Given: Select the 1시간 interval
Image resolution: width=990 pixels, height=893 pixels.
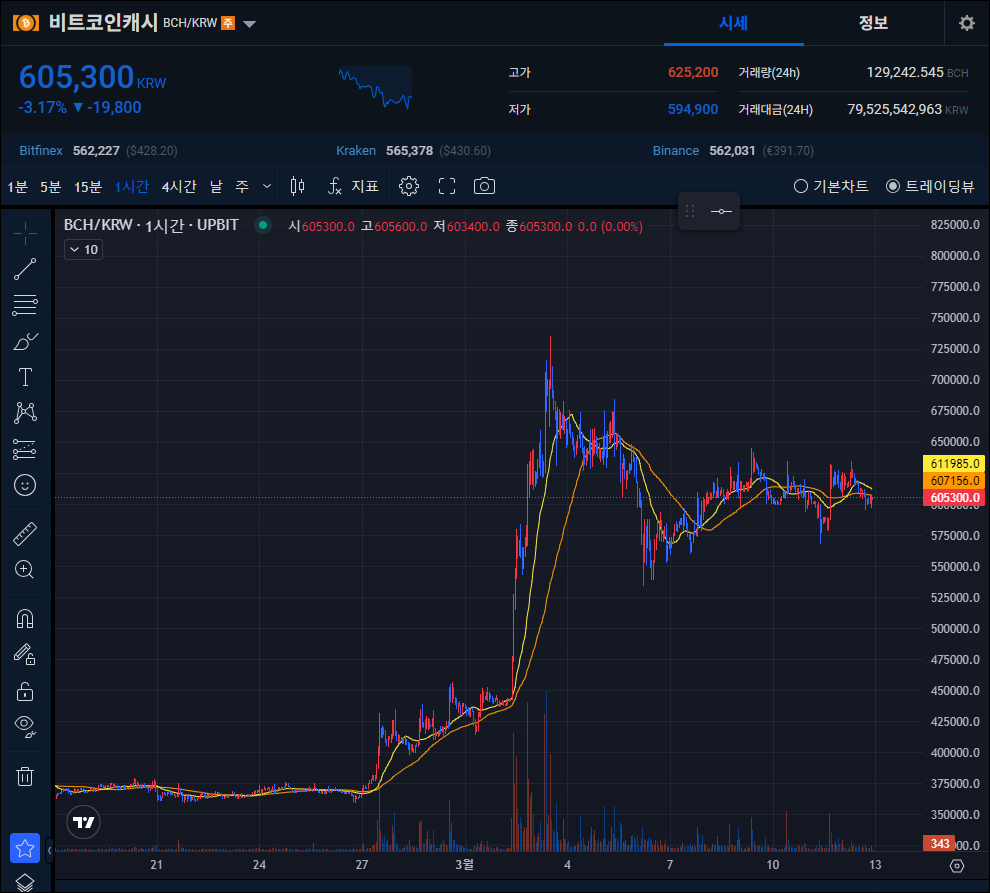Looking at the screenshot, I should 131,186.
